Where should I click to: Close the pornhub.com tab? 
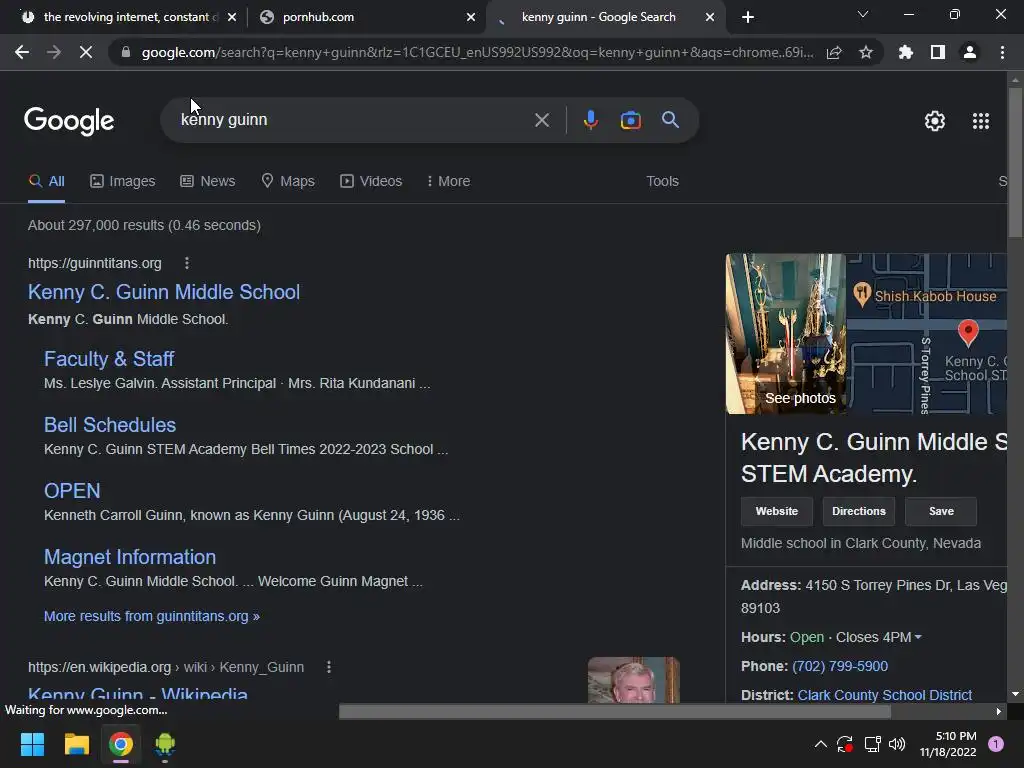[x=471, y=17]
